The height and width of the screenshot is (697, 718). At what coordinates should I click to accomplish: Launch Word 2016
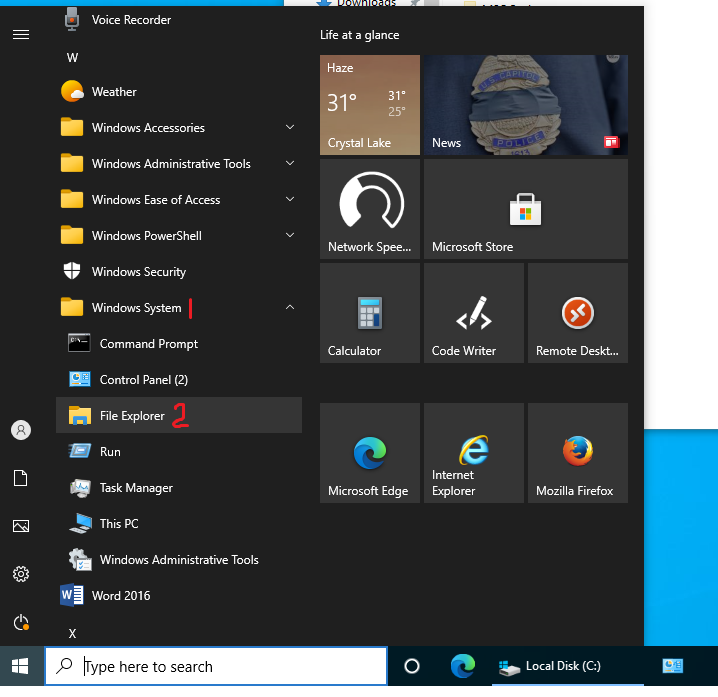point(179,595)
